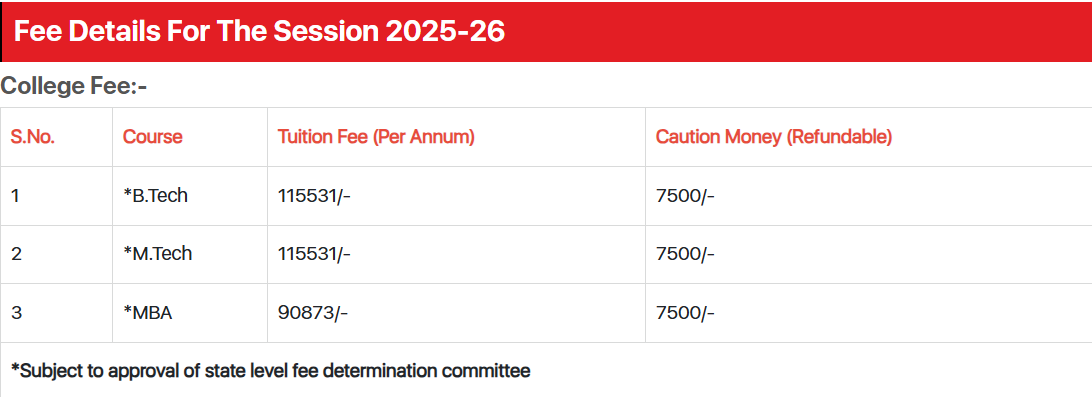Click the Fee Details For The Session 2025-26 heading
The height and width of the screenshot is (397, 1092).
click(x=259, y=32)
